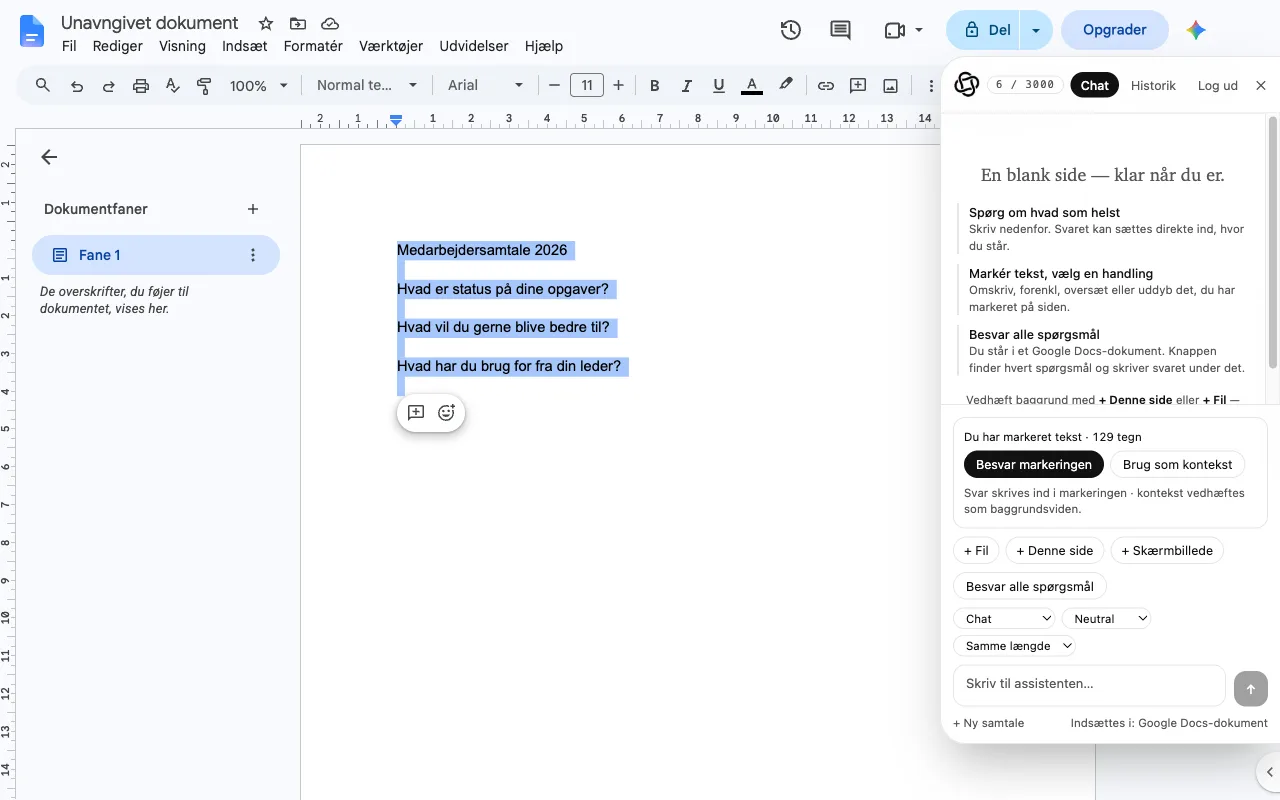Toggle italic formatting
Viewport: 1280px width, 800px height.
tap(686, 86)
